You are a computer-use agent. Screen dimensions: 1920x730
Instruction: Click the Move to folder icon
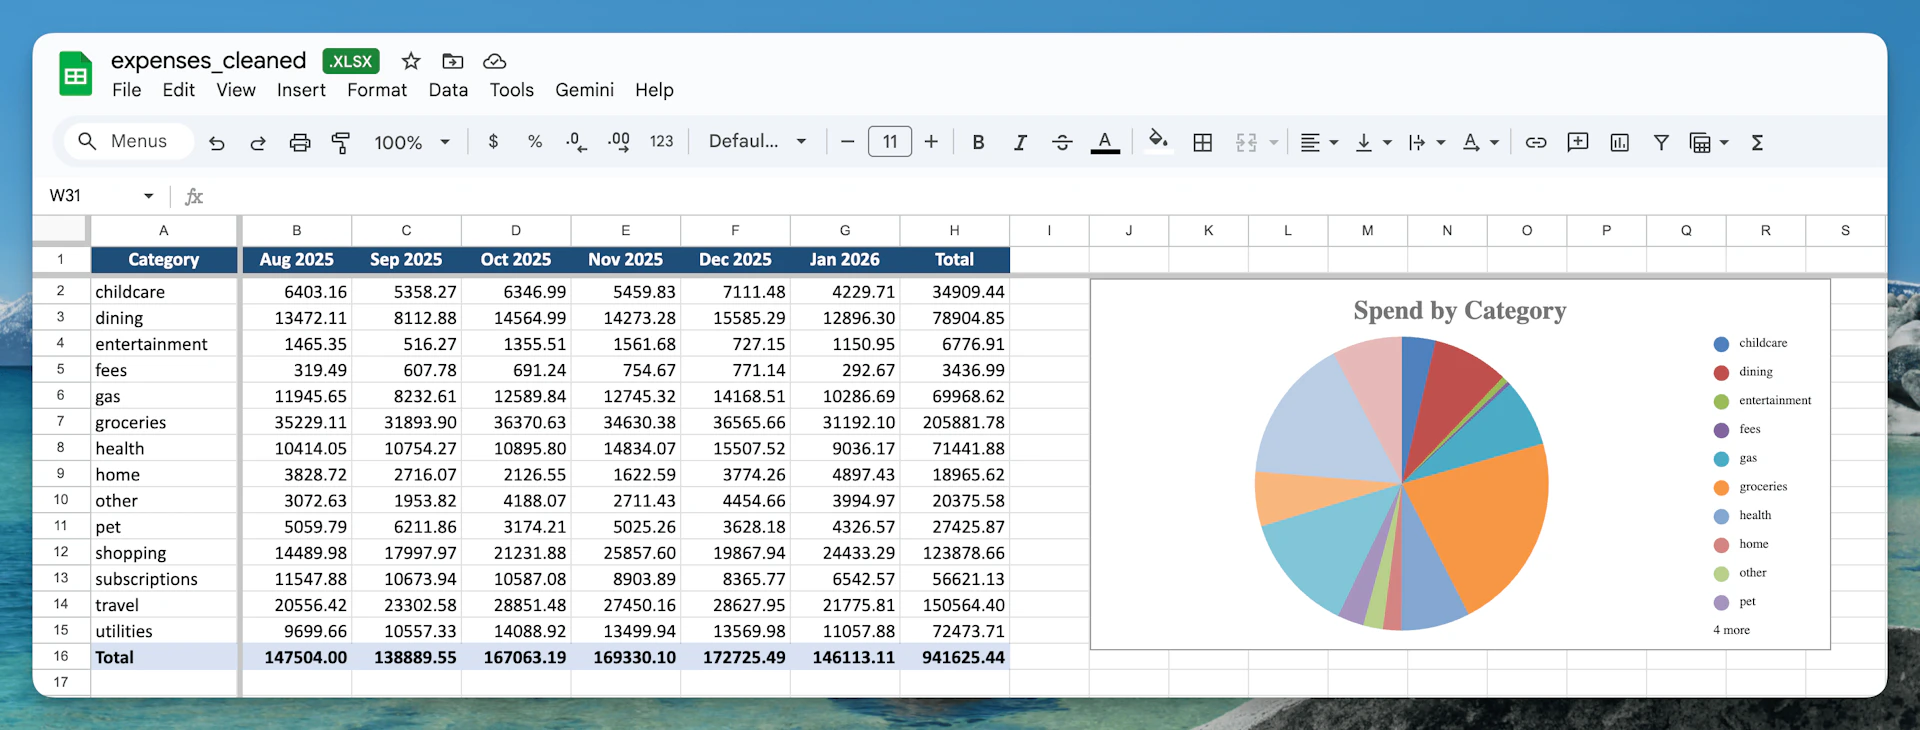[x=453, y=61]
